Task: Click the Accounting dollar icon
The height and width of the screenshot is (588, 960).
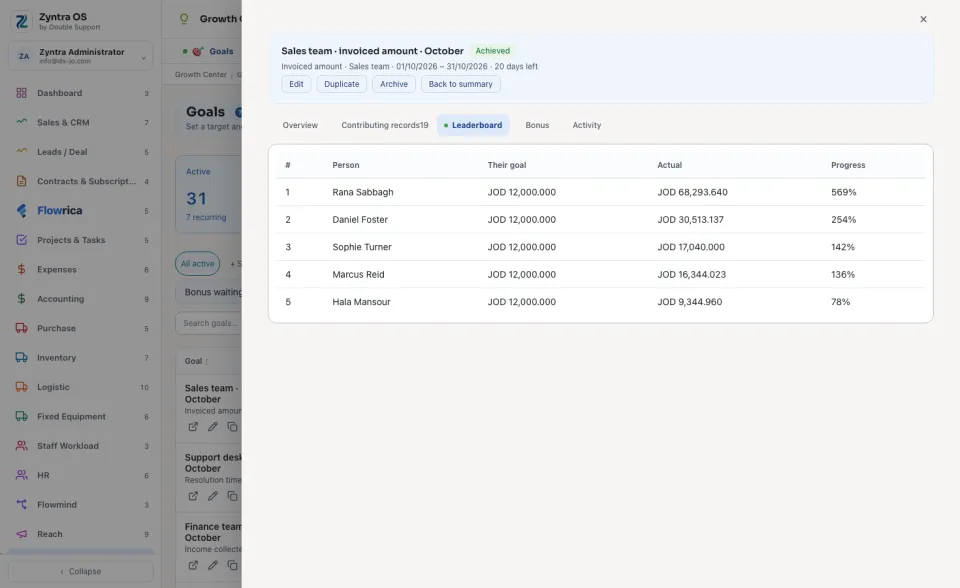Action: click(x=21, y=298)
